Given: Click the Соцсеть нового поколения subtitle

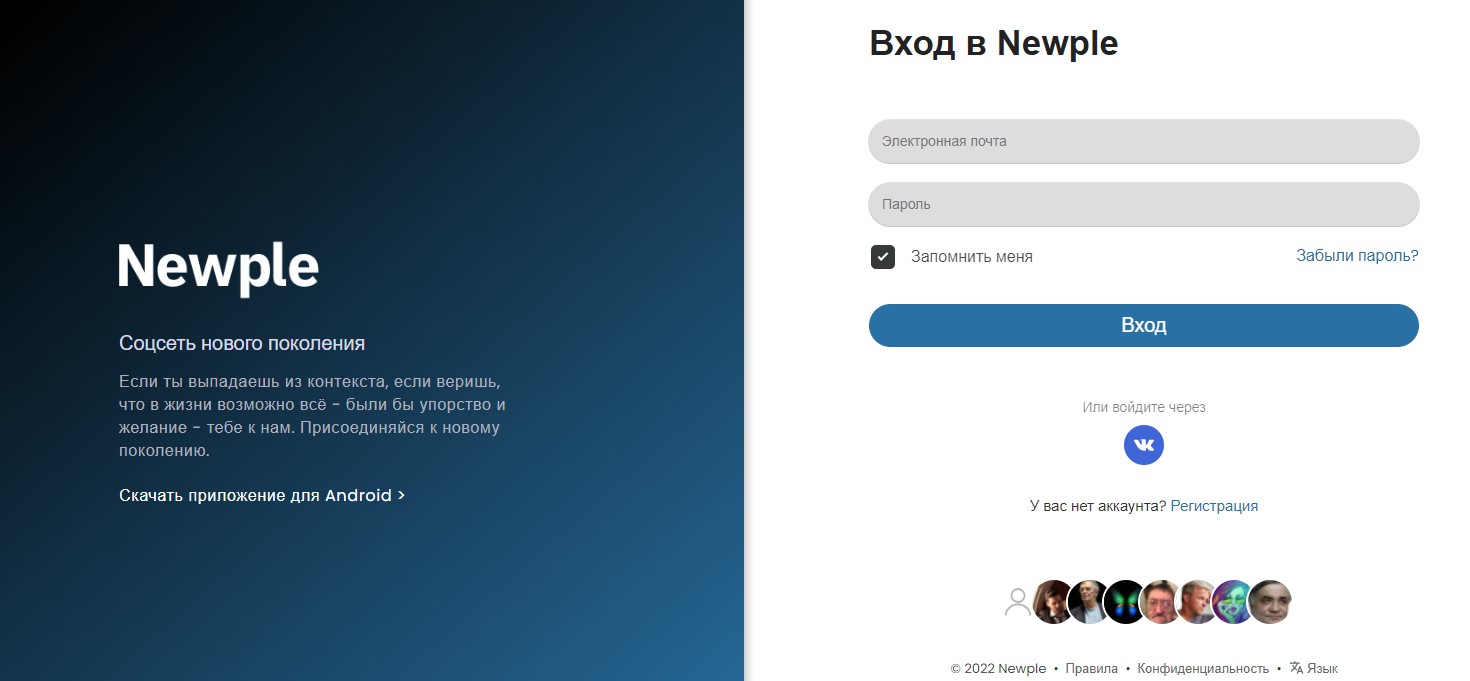Looking at the screenshot, I should (x=242, y=343).
